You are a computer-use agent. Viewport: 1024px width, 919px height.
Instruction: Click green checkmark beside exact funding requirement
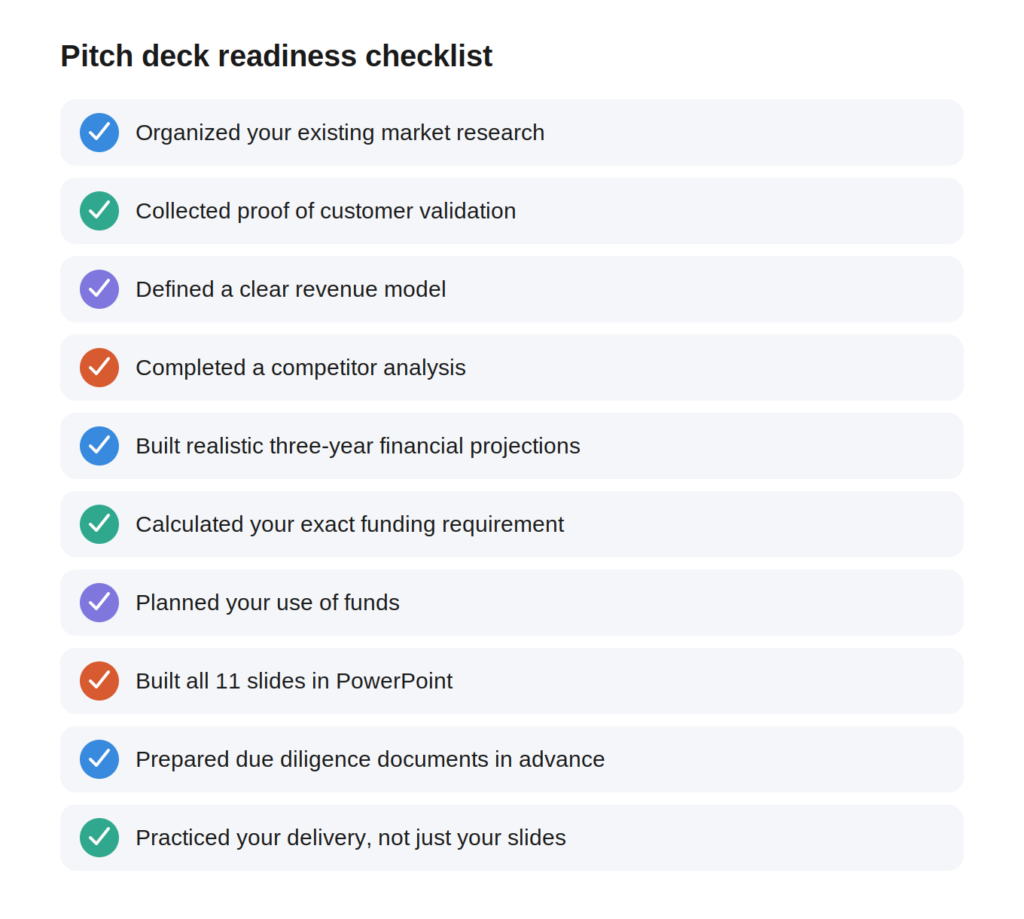pos(99,524)
